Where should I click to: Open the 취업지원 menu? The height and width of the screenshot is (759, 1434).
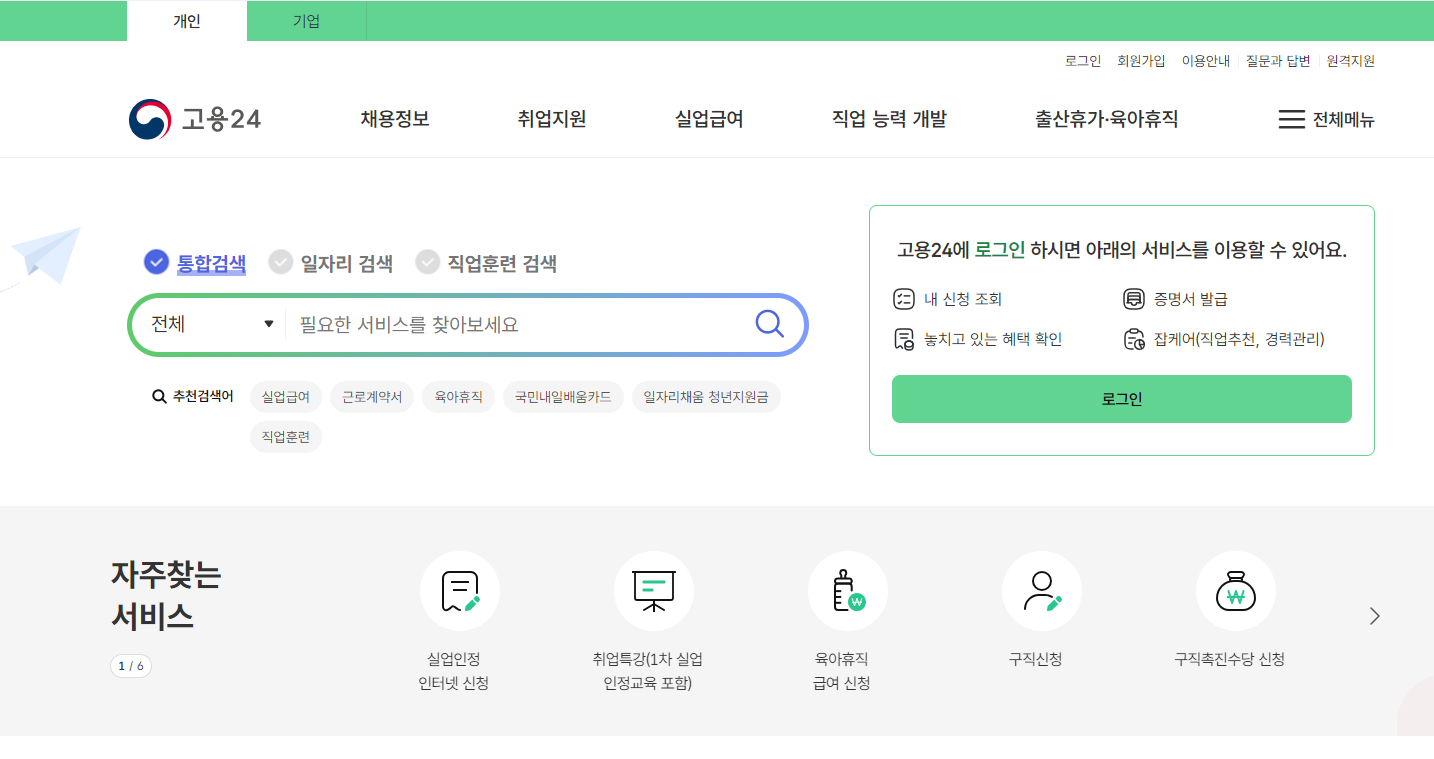(552, 120)
